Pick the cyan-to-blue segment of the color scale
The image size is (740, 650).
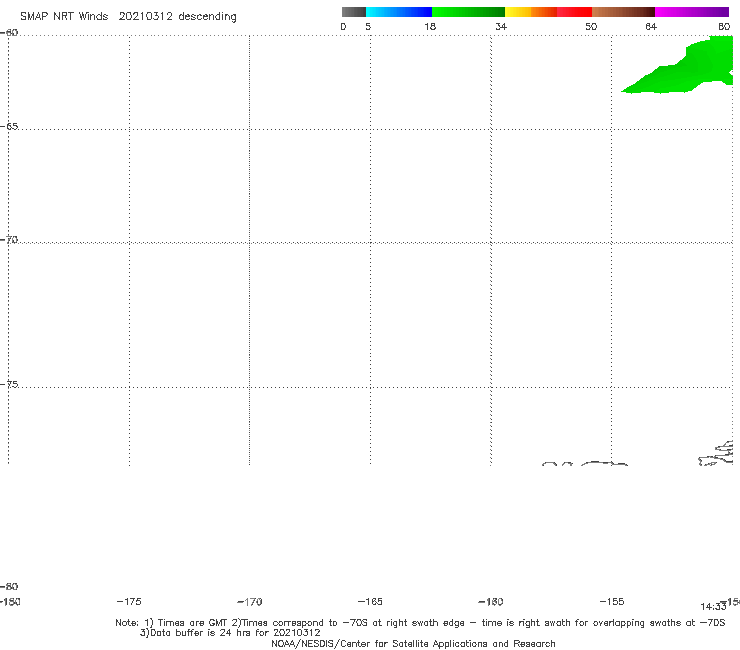(x=399, y=12)
